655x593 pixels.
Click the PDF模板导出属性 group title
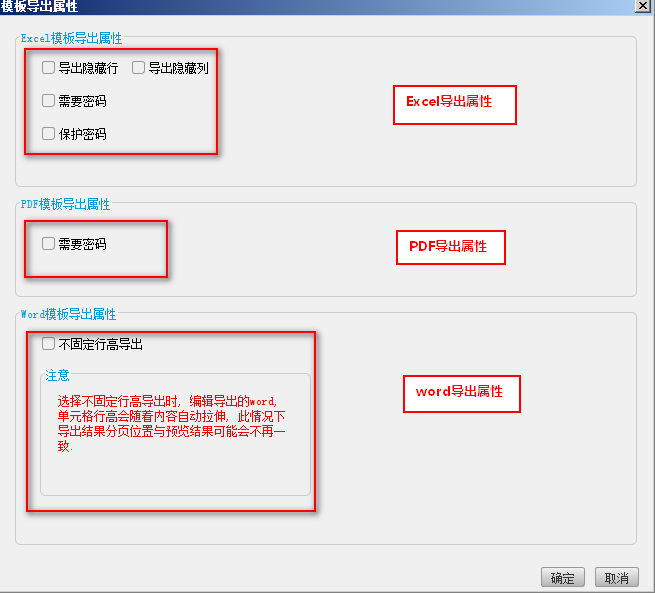[65, 204]
